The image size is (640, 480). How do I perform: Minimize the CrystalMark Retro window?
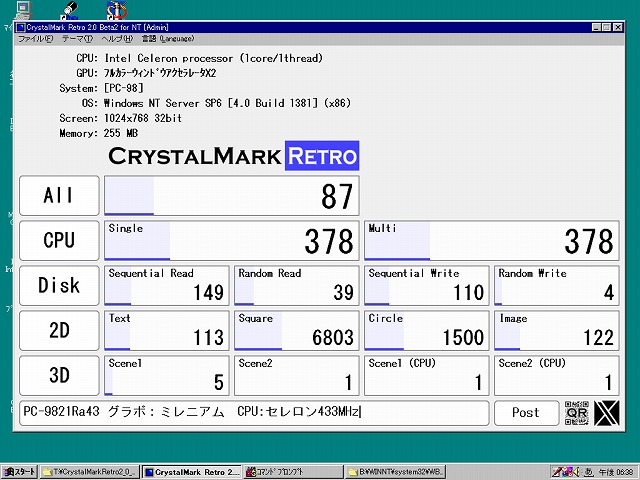point(596,27)
